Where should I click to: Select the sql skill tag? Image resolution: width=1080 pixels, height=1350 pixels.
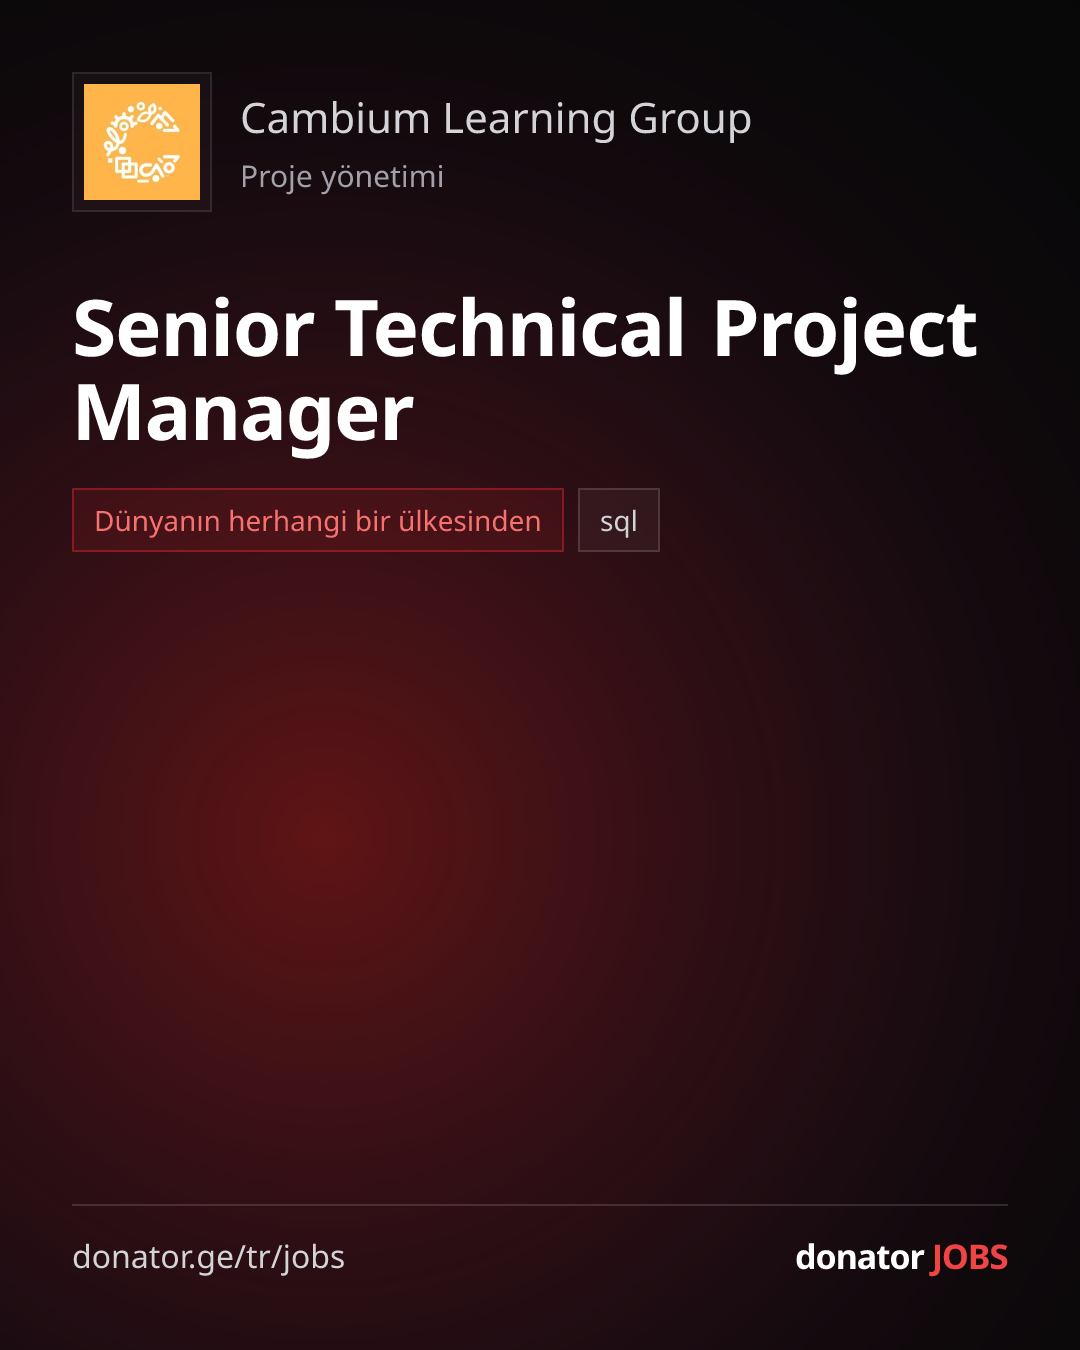click(x=619, y=520)
